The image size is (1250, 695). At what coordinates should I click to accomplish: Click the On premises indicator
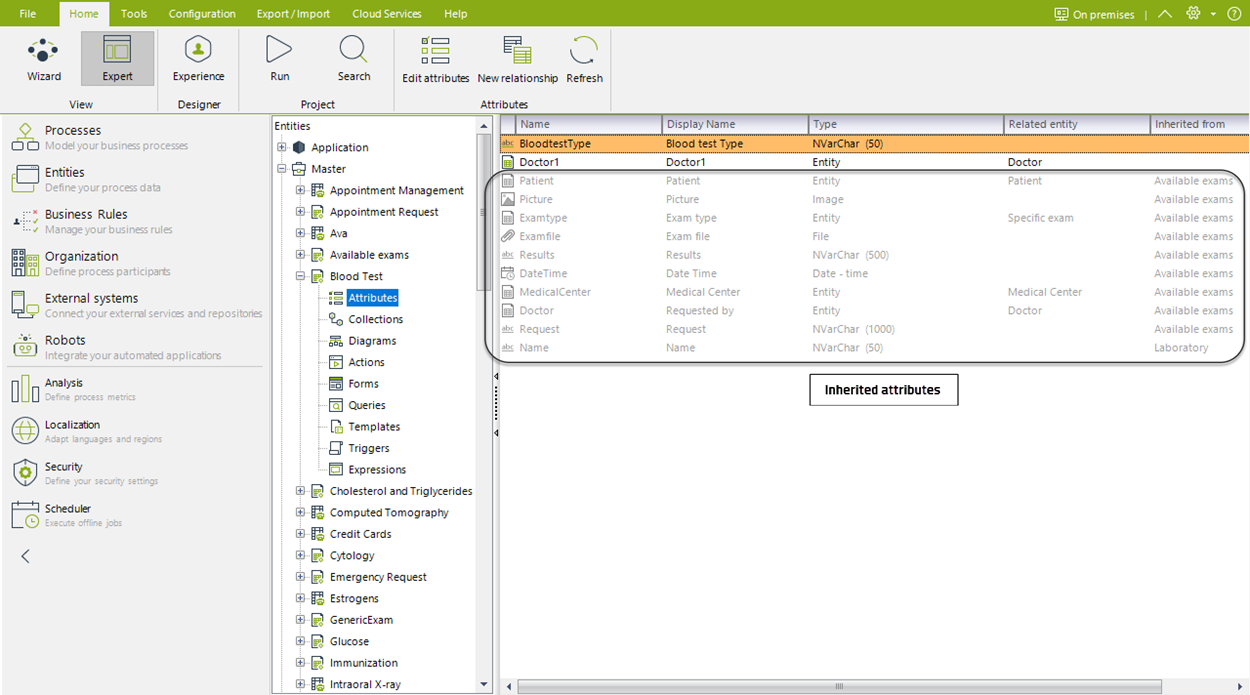point(1094,14)
